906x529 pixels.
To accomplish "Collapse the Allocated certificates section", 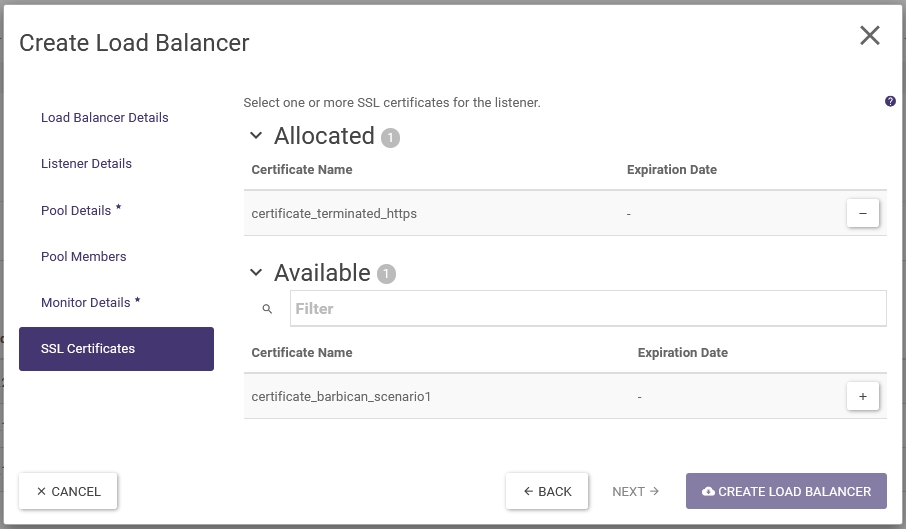I will (x=256, y=136).
